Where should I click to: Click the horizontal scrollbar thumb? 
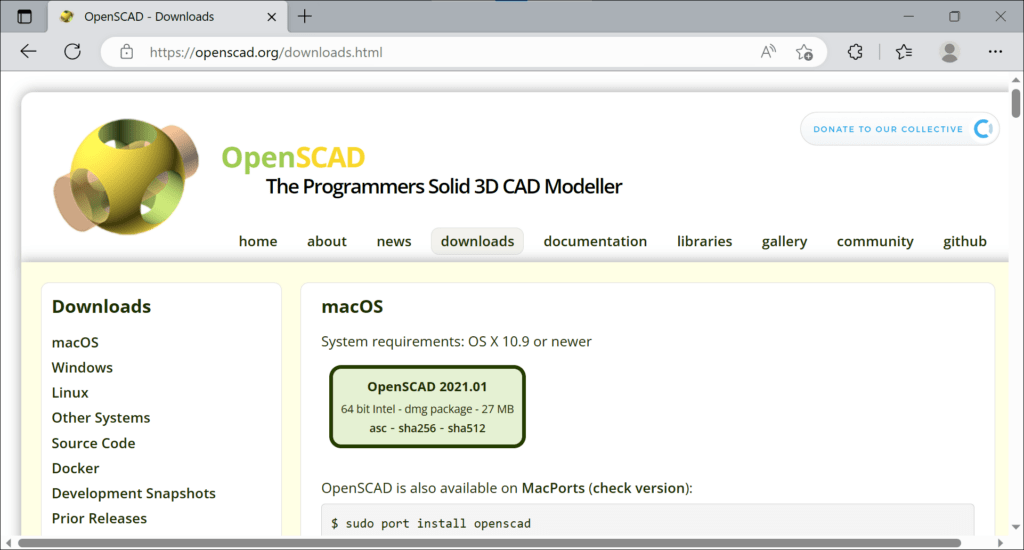coord(489,543)
